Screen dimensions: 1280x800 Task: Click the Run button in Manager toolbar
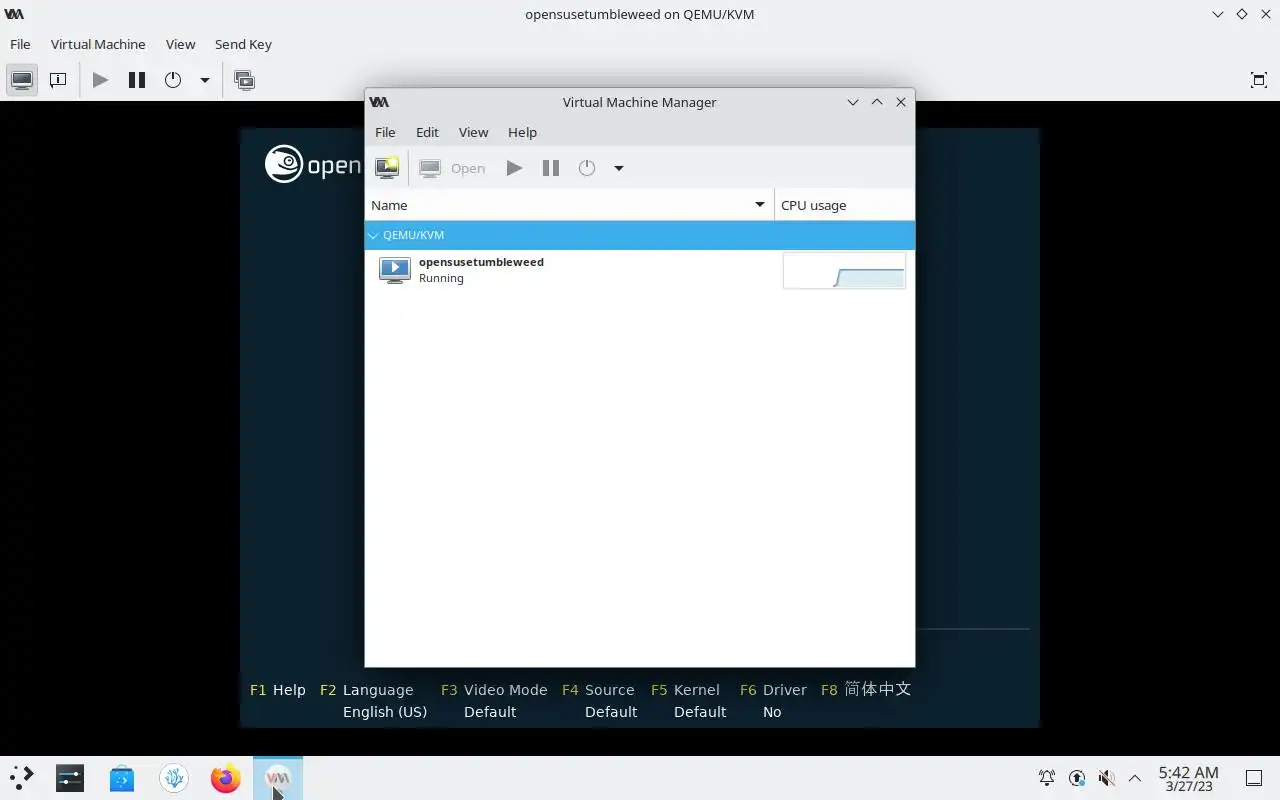(514, 168)
